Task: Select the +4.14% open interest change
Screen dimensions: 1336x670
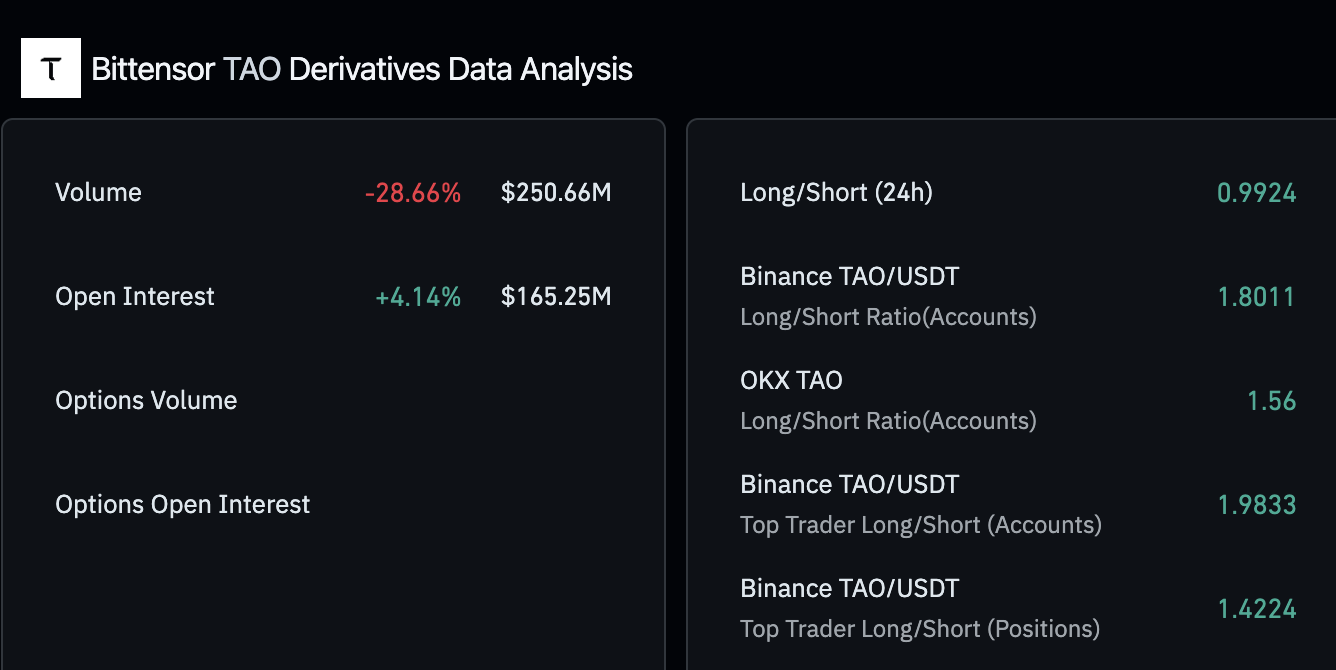Action: click(418, 297)
